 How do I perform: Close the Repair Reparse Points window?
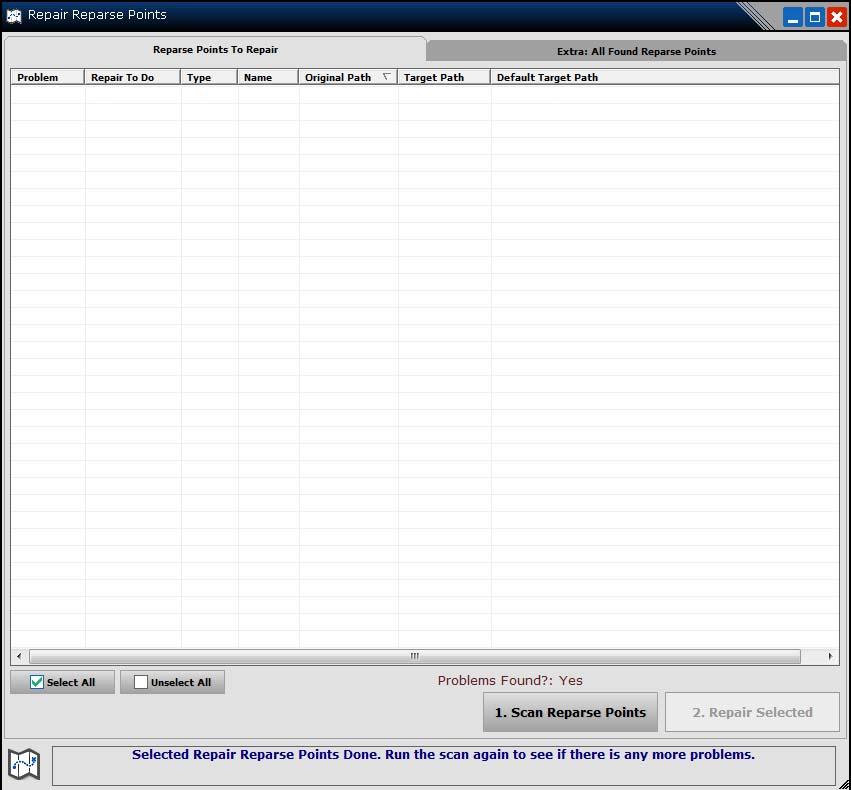[x=837, y=17]
